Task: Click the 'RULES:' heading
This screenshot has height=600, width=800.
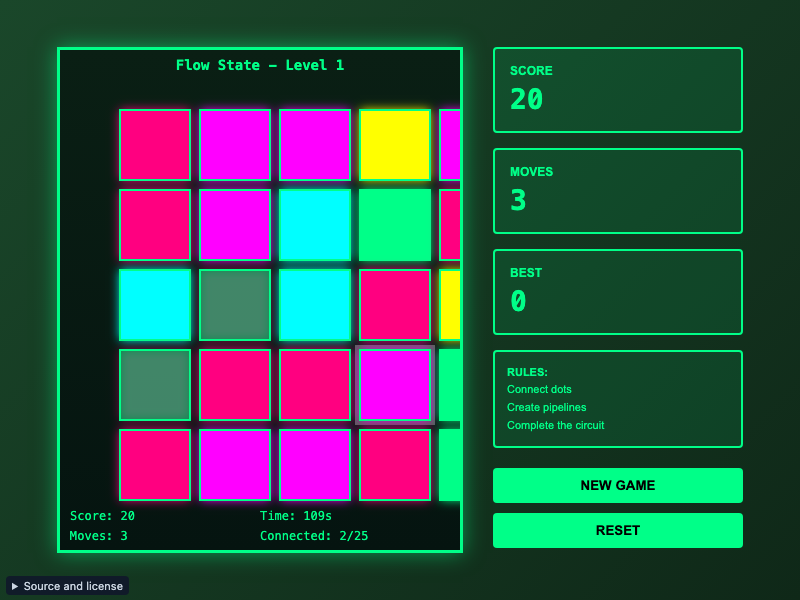Action: [527, 372]
